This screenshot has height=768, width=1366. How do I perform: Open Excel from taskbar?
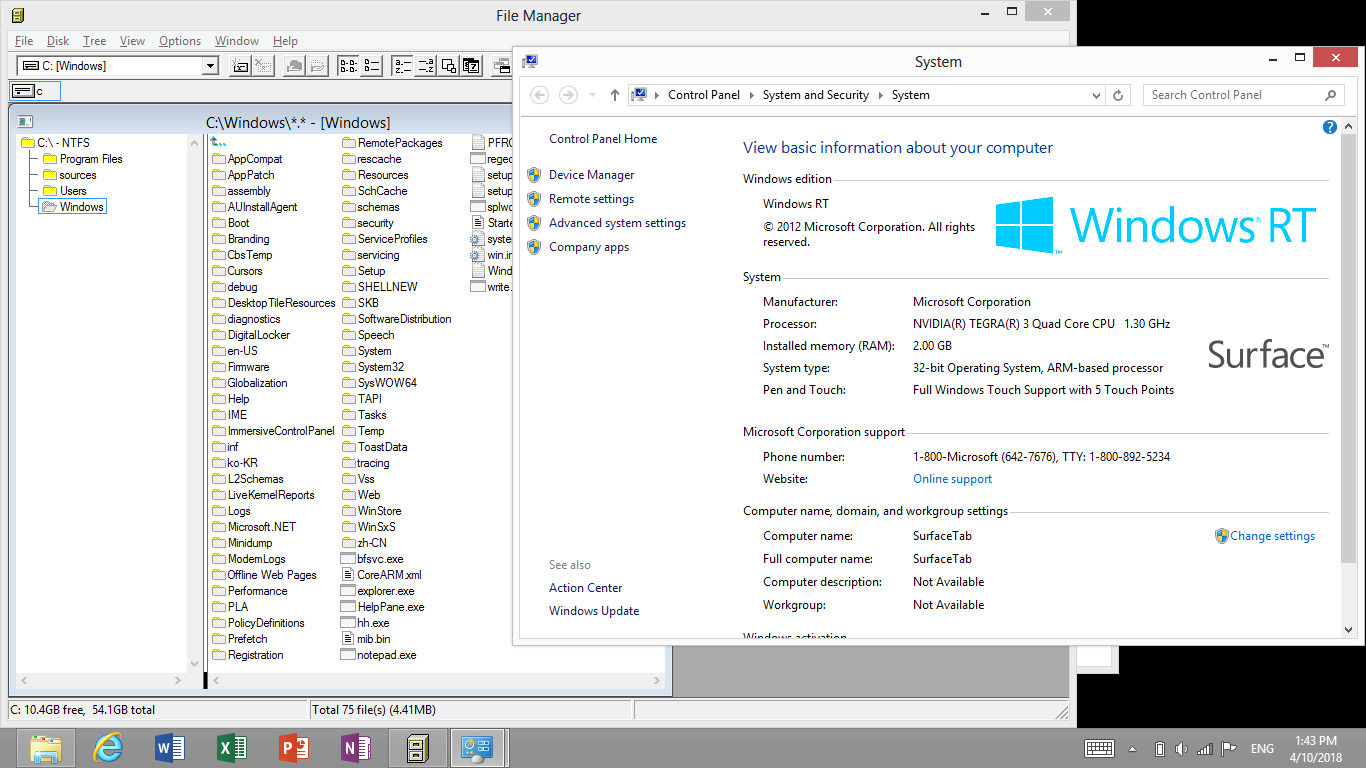232,748
